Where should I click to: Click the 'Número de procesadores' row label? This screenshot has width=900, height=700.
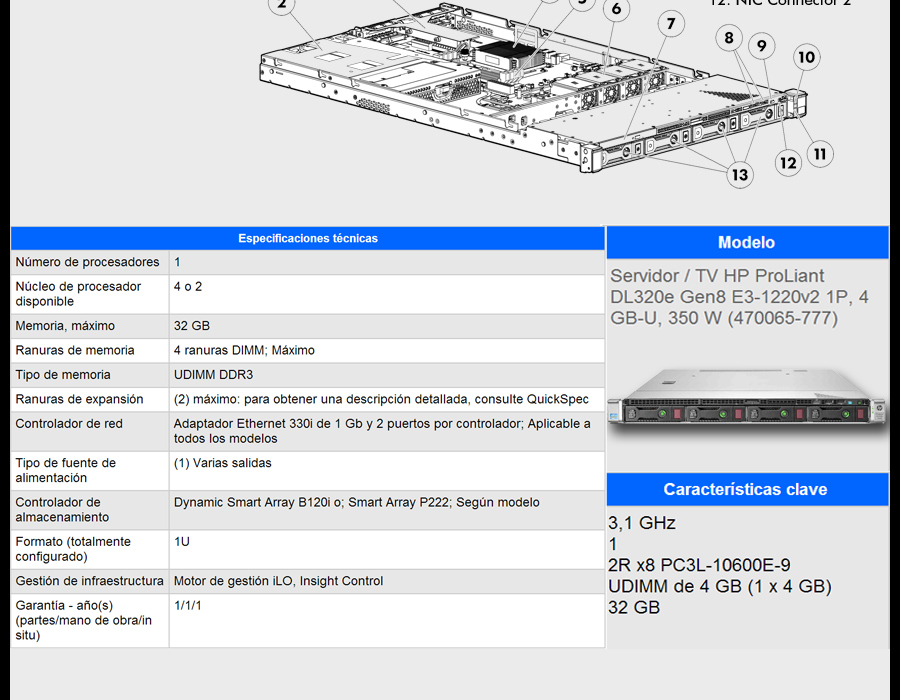(87, 262)
